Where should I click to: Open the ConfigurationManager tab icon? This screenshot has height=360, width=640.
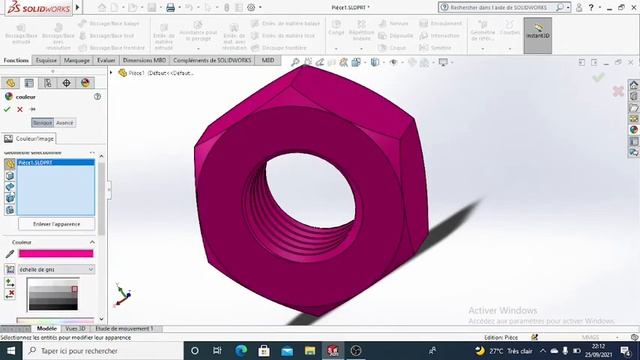point(48,83)
